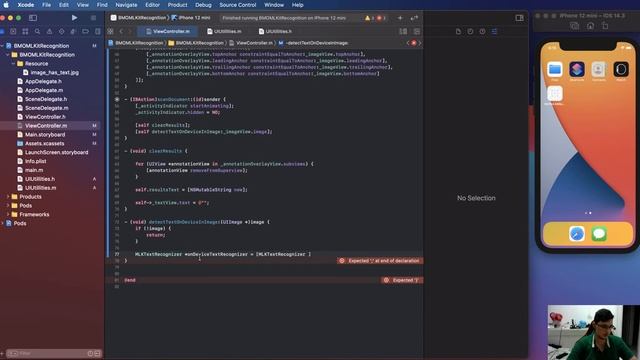This screenshot has height=360, width=640.
Task: Expand the Products folder
Action: click(x=8, y=197)
